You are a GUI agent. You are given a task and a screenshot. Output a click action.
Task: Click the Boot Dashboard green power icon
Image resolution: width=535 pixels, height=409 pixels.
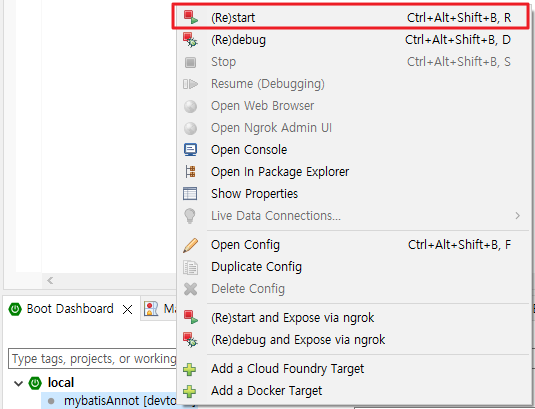(x=15, y=309)
